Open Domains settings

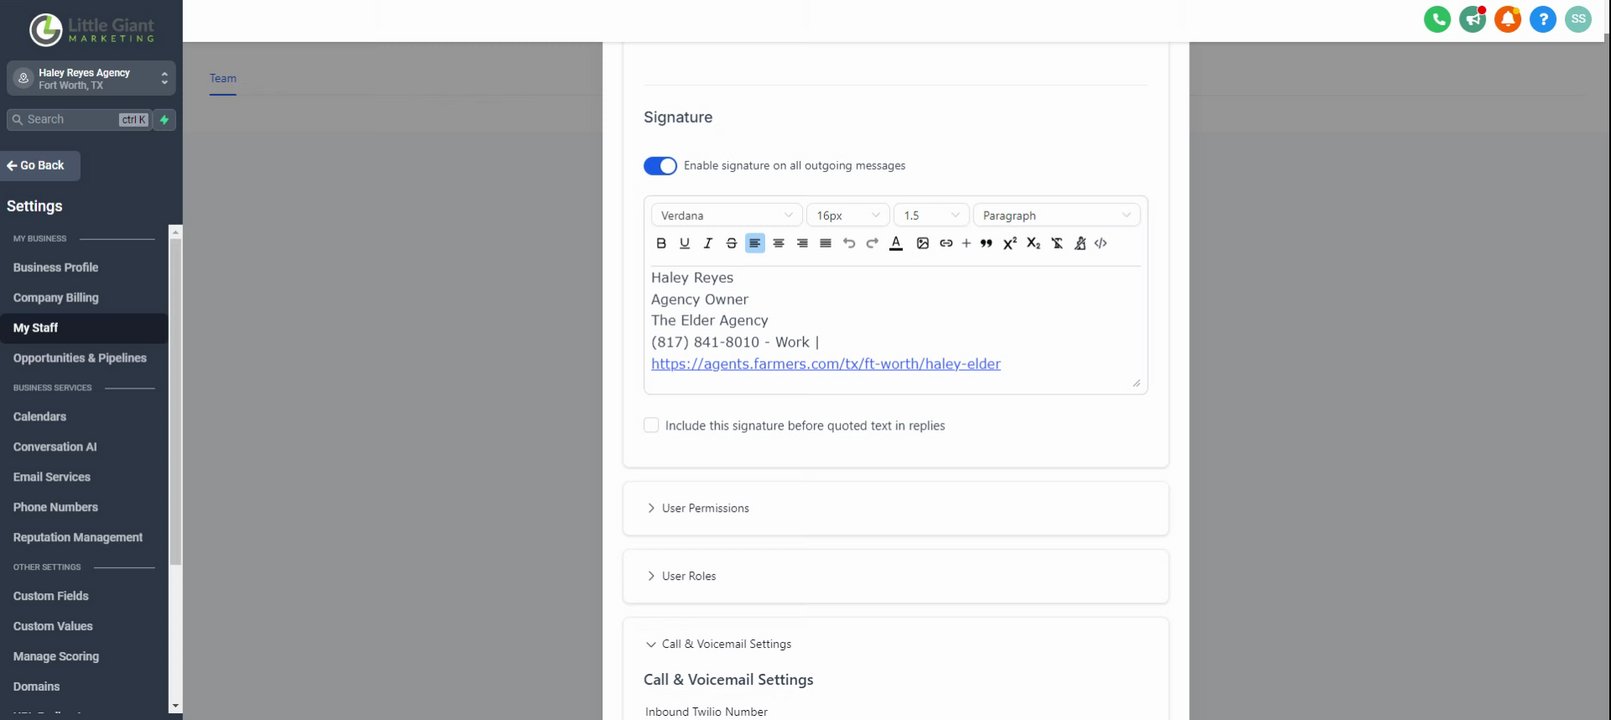[37, 686]
